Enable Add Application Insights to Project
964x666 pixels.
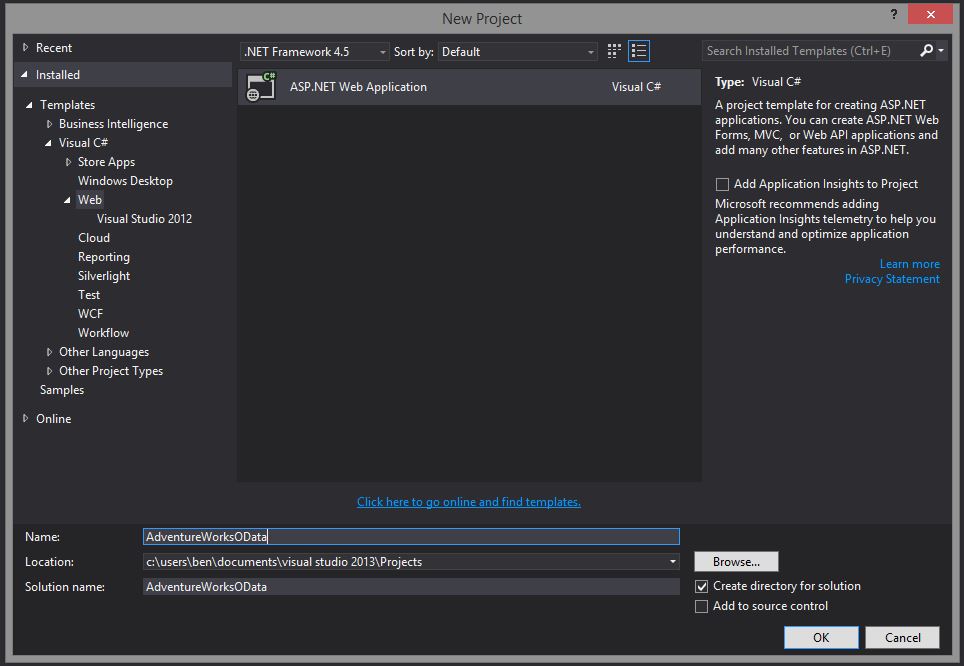(x=722, y=184)
